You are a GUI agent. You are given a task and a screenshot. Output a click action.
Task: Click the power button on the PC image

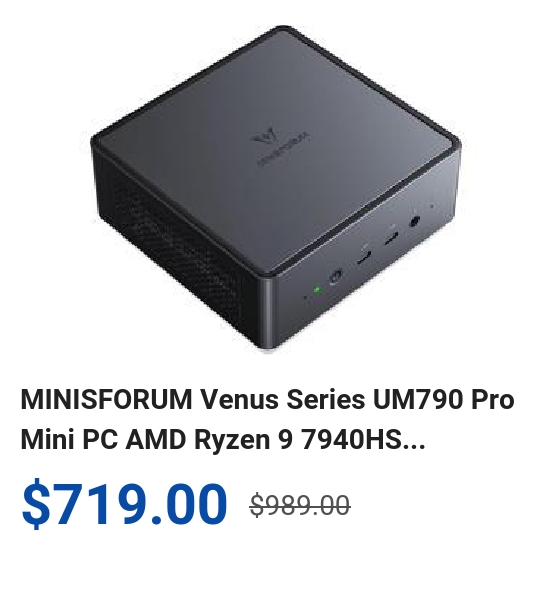[335, 277]
